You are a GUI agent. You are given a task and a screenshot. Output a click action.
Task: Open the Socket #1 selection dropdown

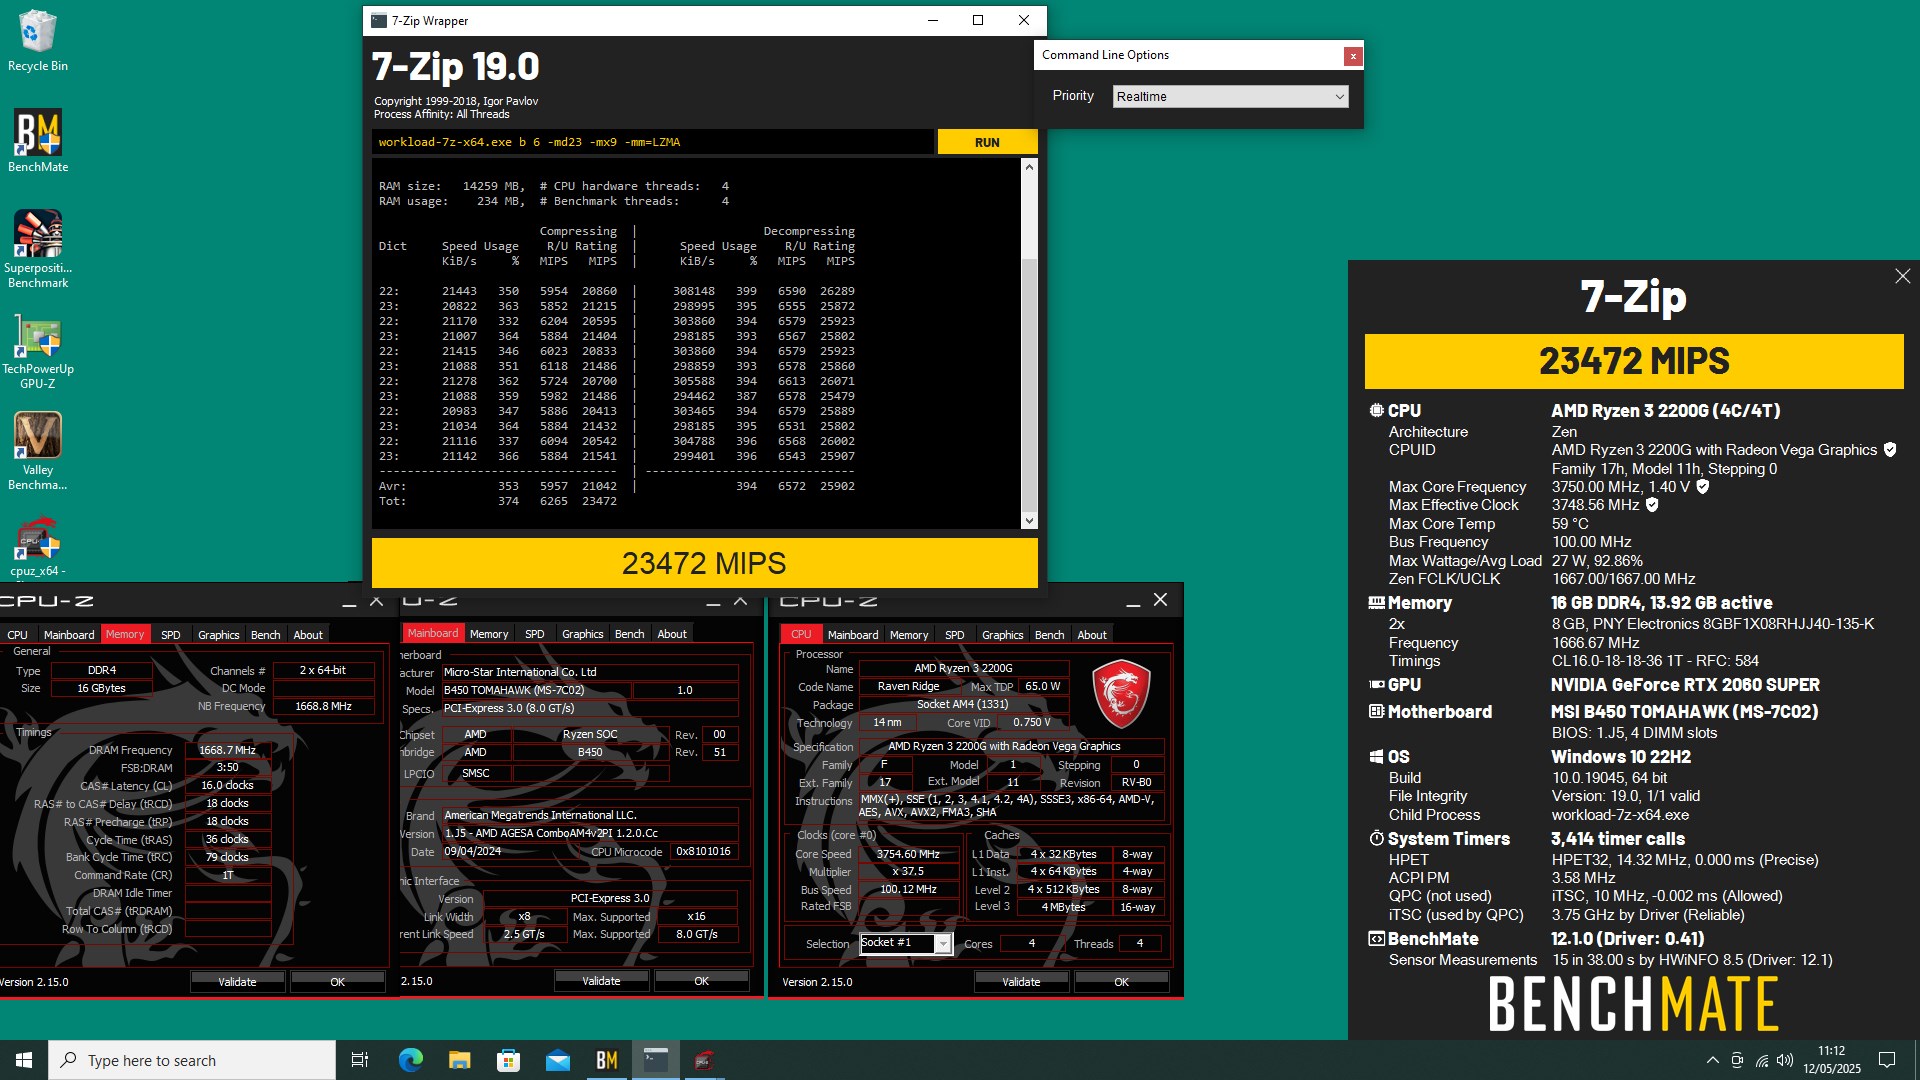(905, 943)
